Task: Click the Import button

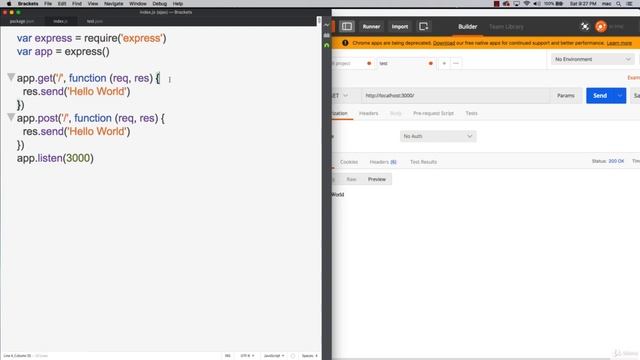Action: [400, 27]
